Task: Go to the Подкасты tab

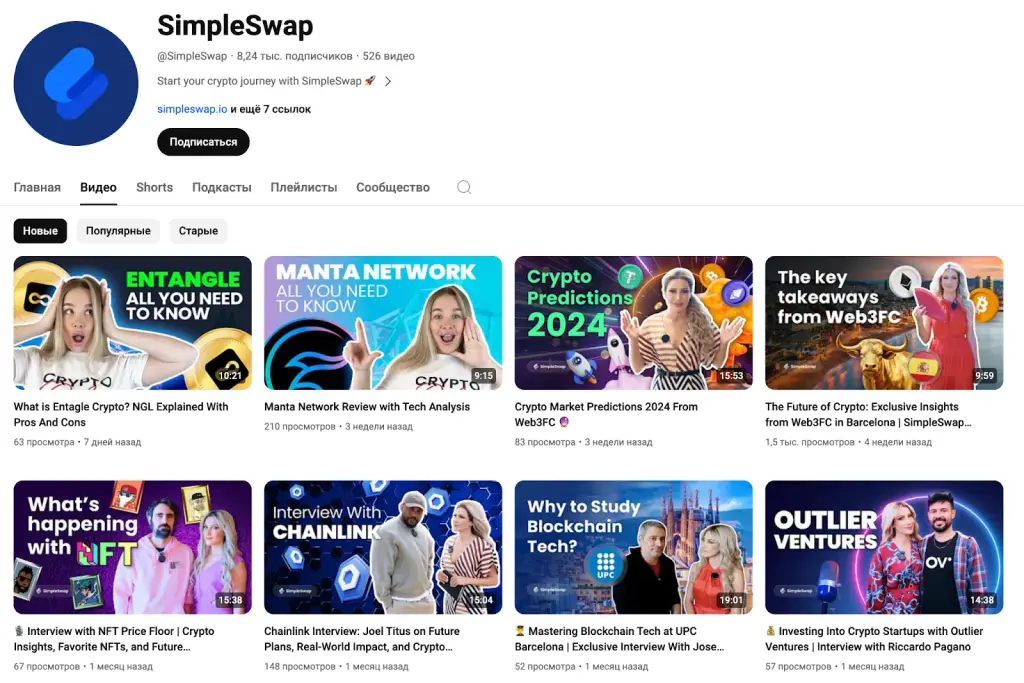Action: pyautogui.click(x=221, y=187)
